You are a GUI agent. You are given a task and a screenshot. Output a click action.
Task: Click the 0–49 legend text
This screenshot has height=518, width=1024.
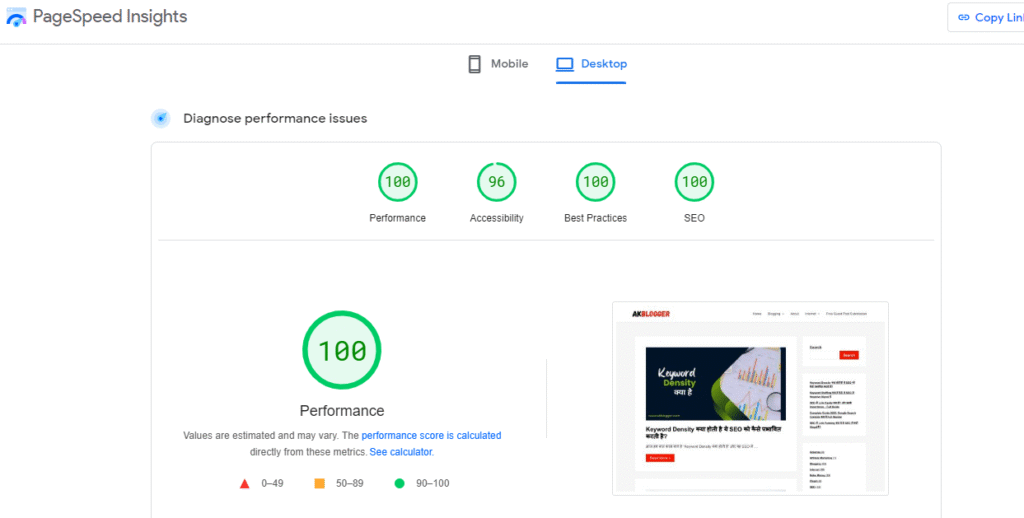point(272,483)
